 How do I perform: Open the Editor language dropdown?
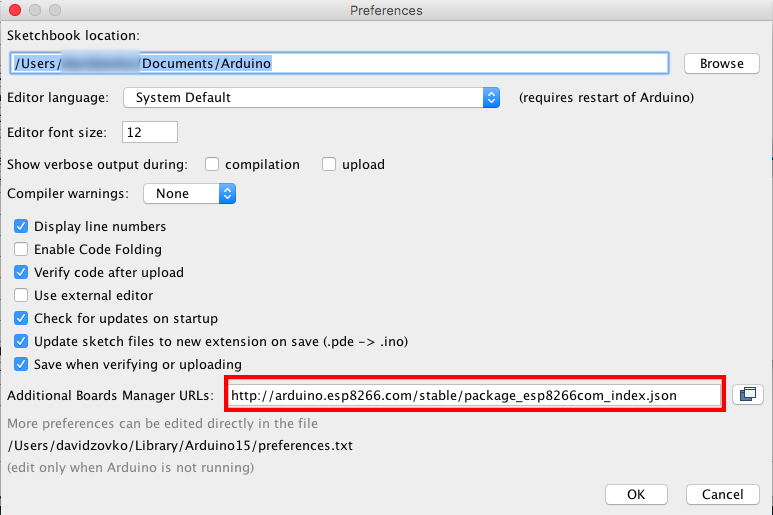coord(311,98)
